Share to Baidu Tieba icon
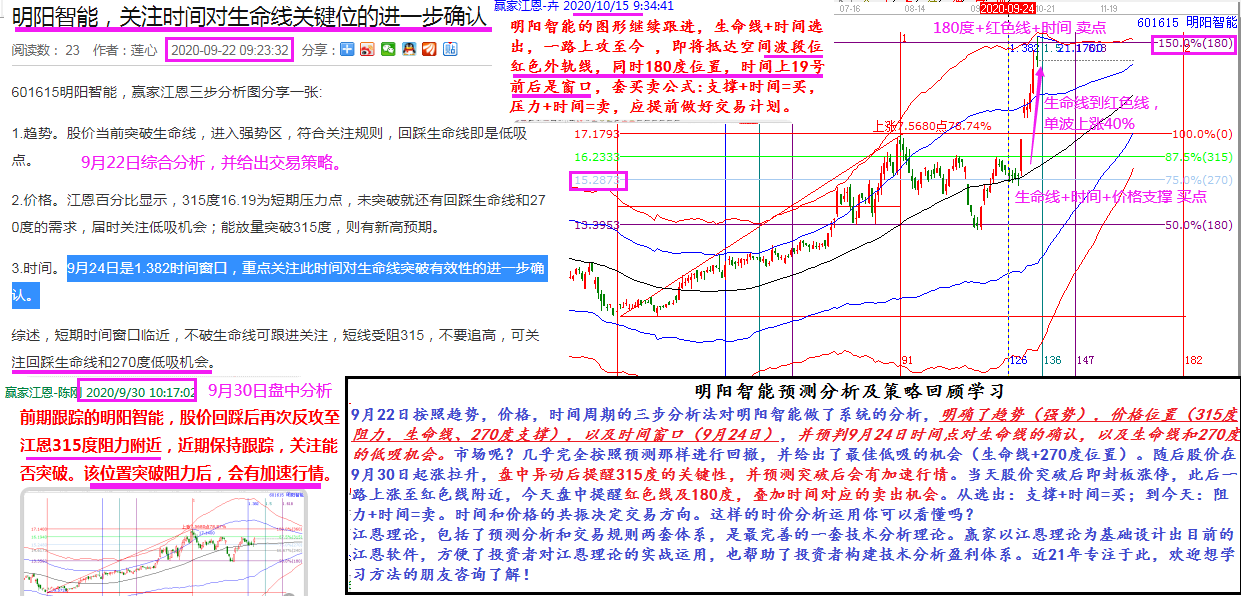The image size is (1241, 596). (449, 49)
